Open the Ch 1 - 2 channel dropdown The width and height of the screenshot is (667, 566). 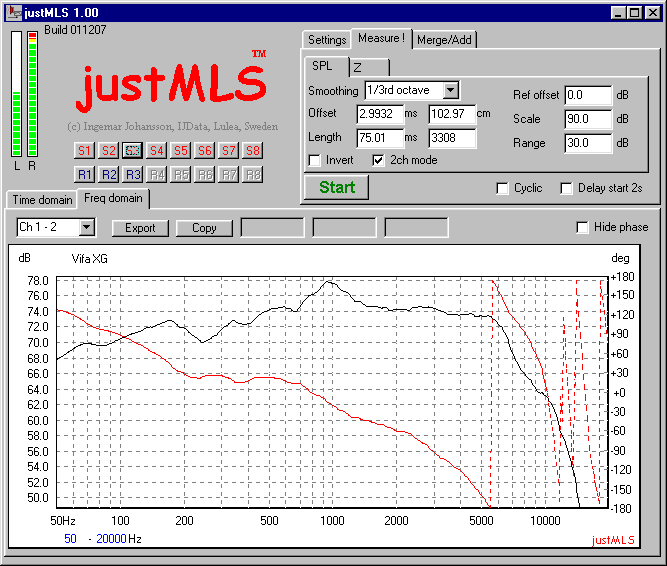(x=86, y=227)
